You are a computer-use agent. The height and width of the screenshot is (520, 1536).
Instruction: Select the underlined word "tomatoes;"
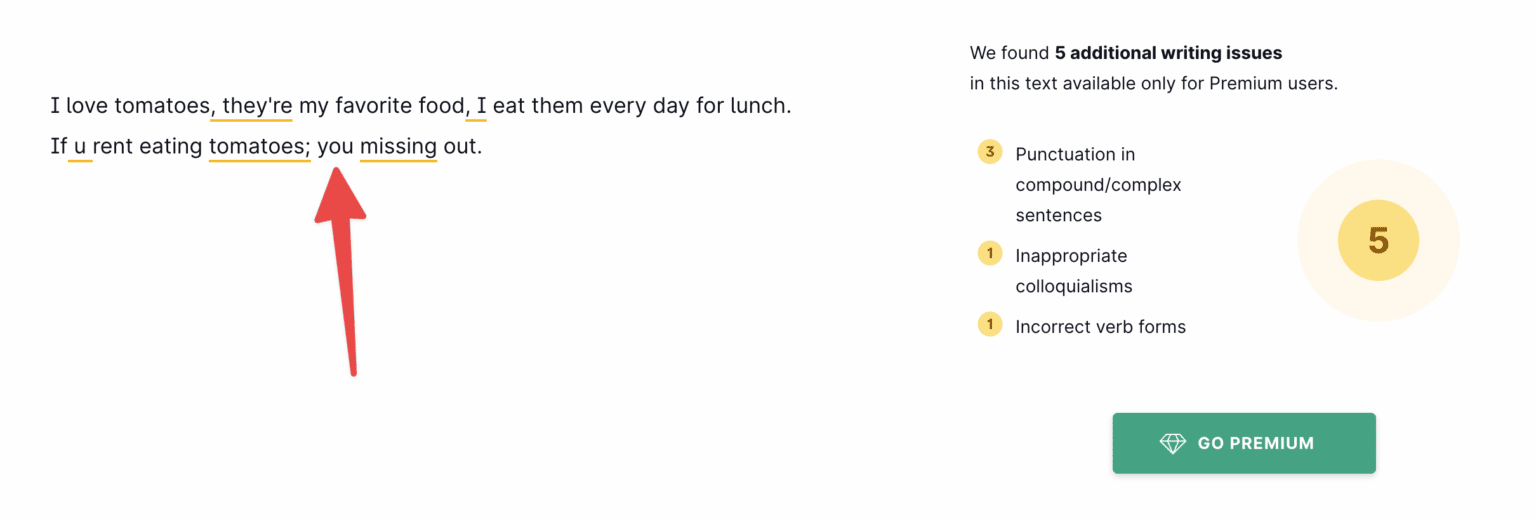[x=259, y=146]
